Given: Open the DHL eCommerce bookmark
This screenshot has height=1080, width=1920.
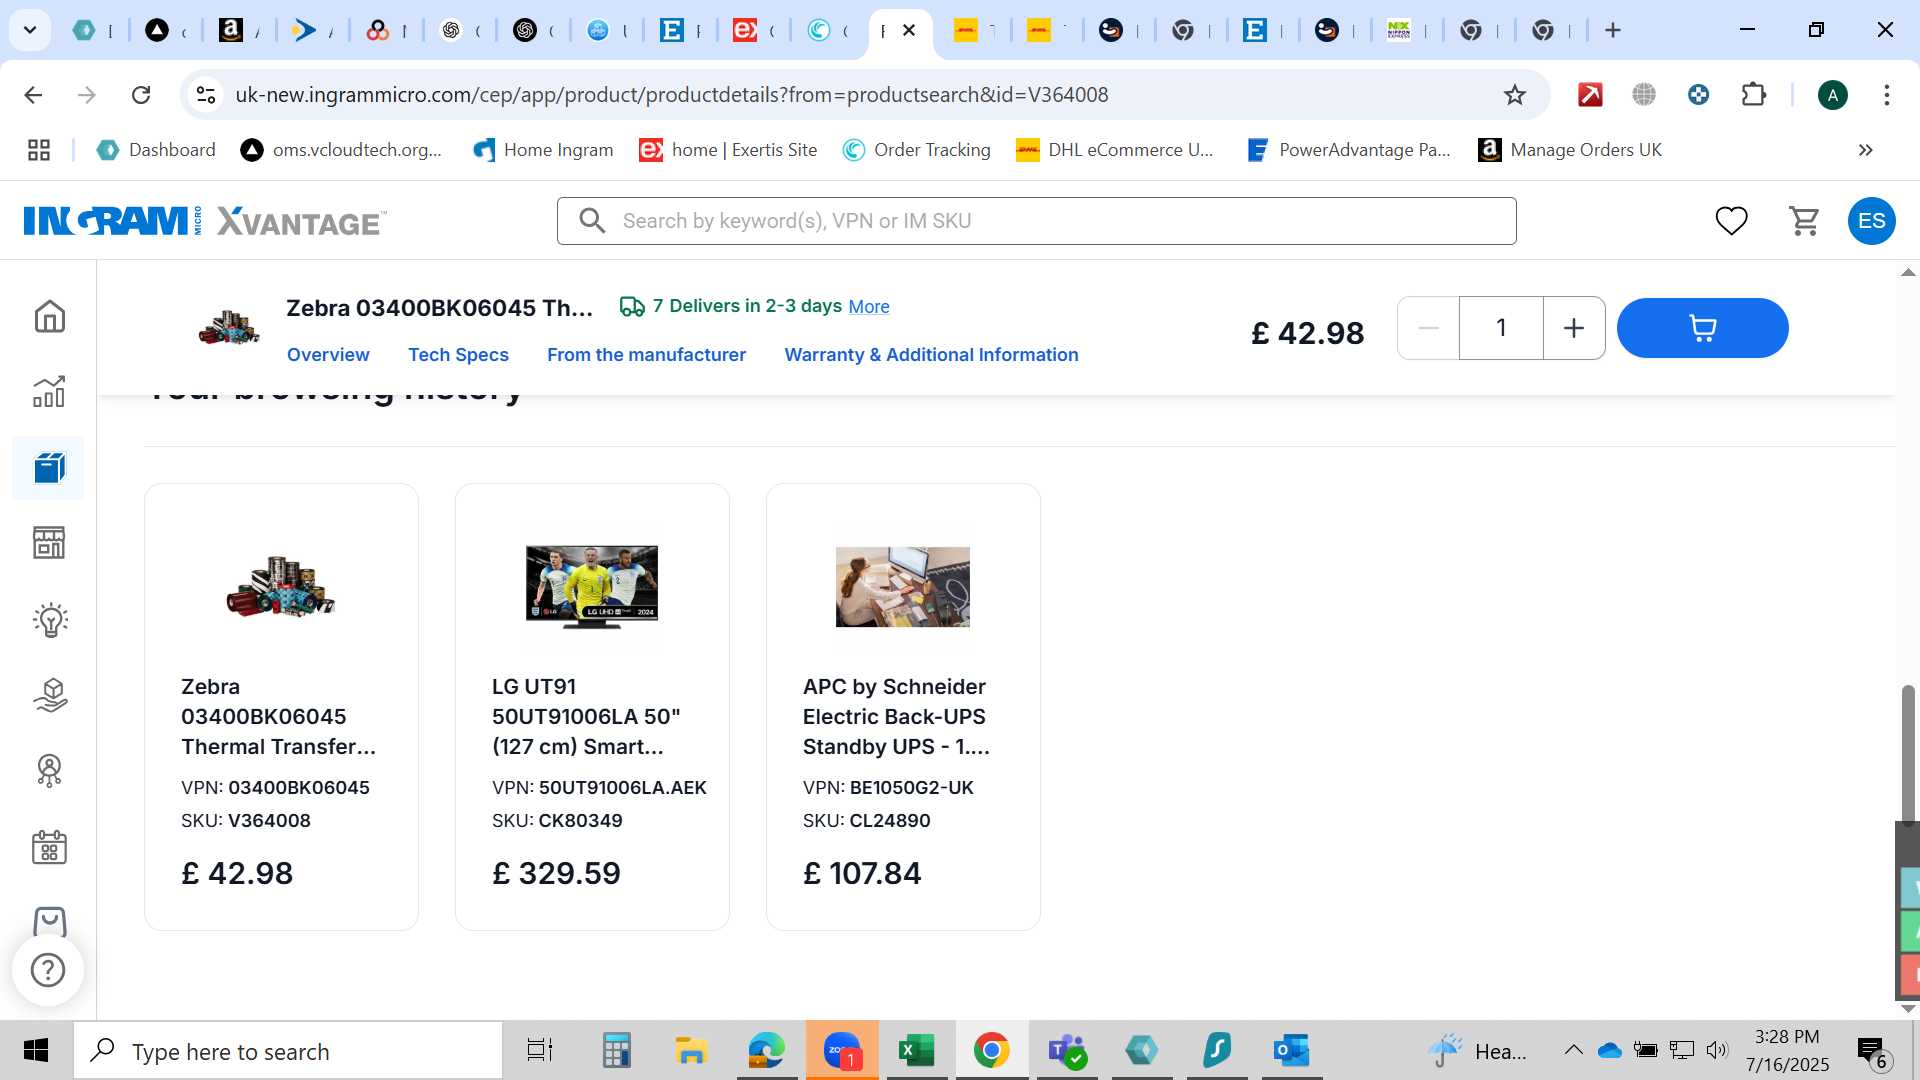Looking at the screenshot, I should coord(1115,150).
